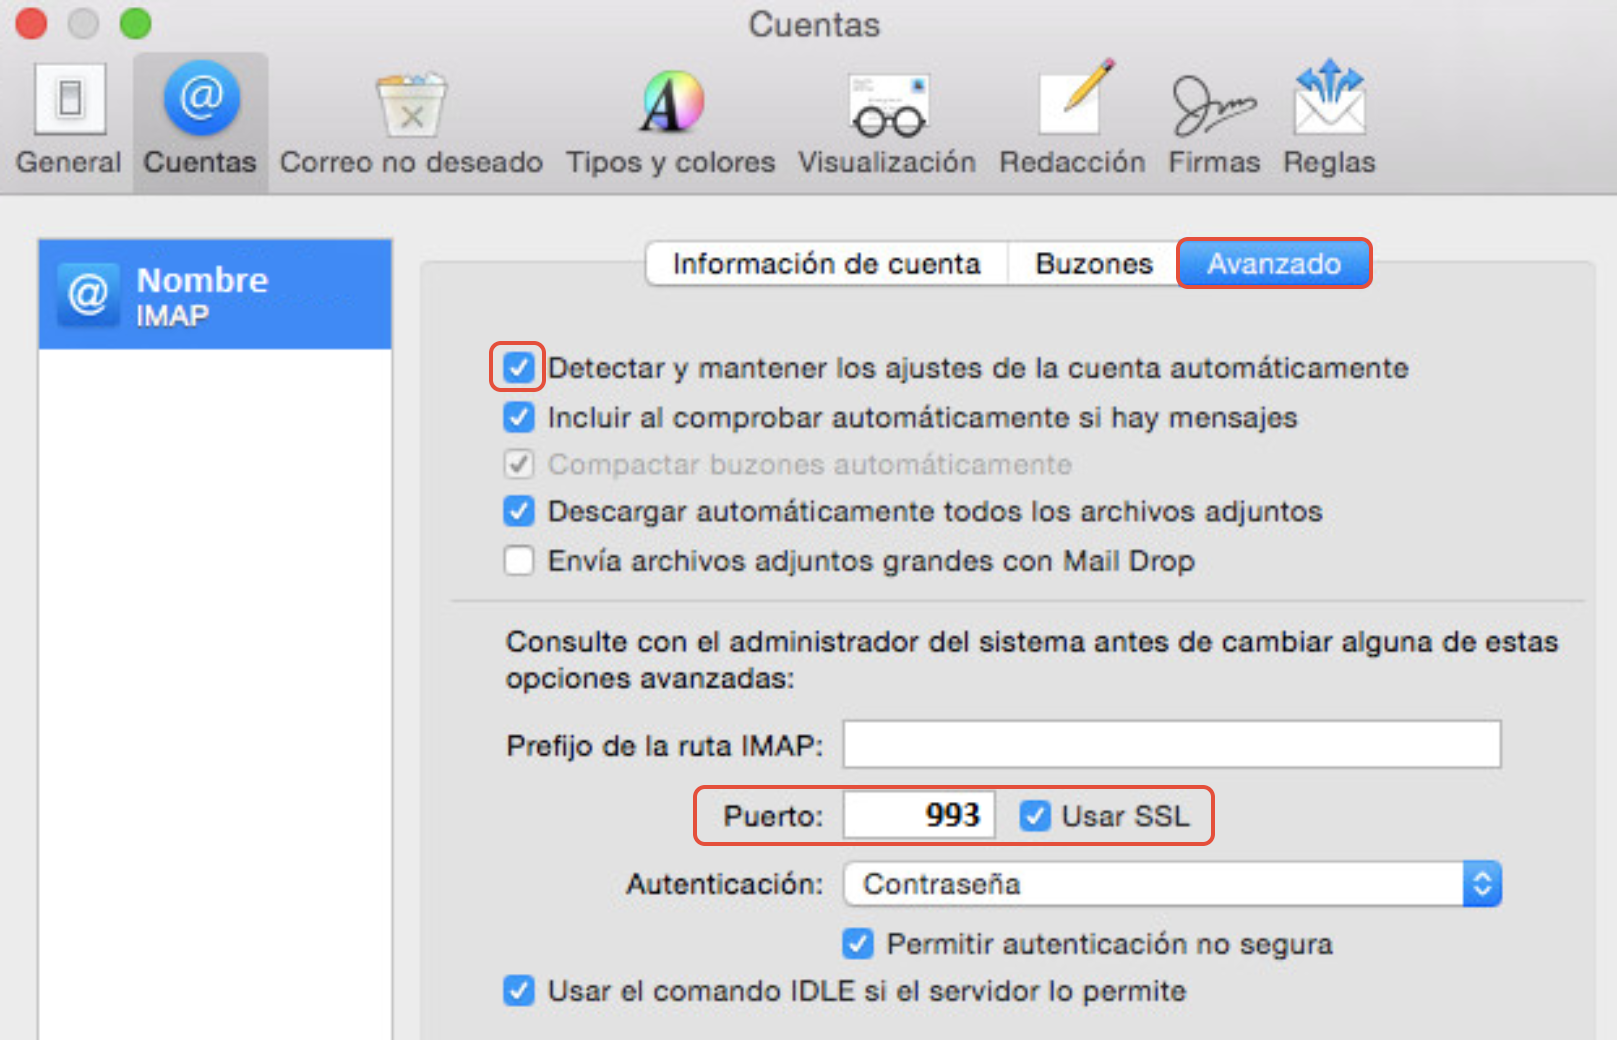Open the Redacción preferences pane

1072,118
